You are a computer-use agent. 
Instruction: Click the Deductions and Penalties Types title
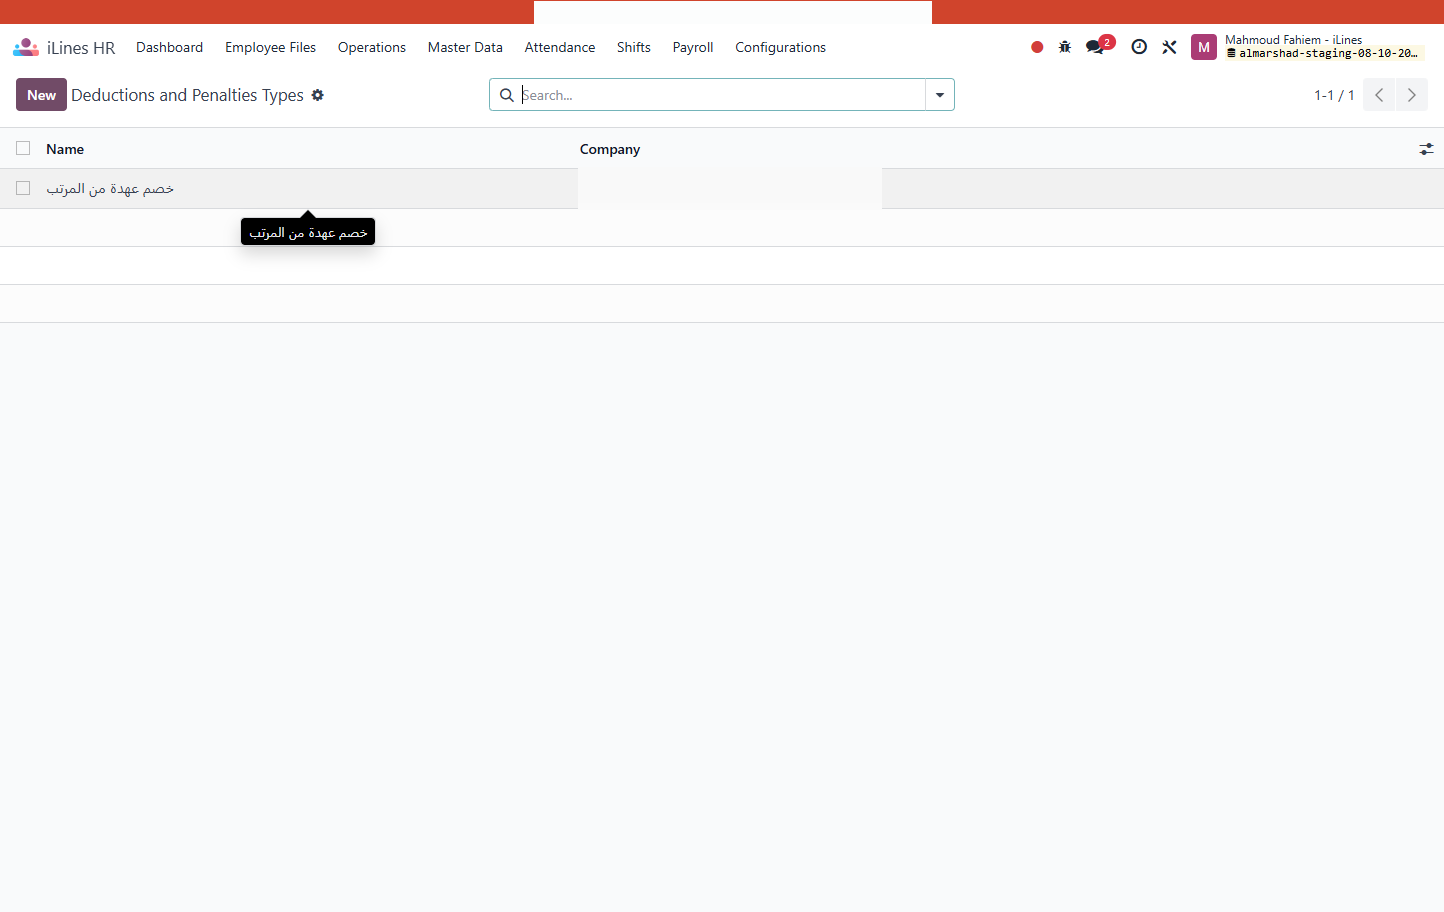(187, 95)
